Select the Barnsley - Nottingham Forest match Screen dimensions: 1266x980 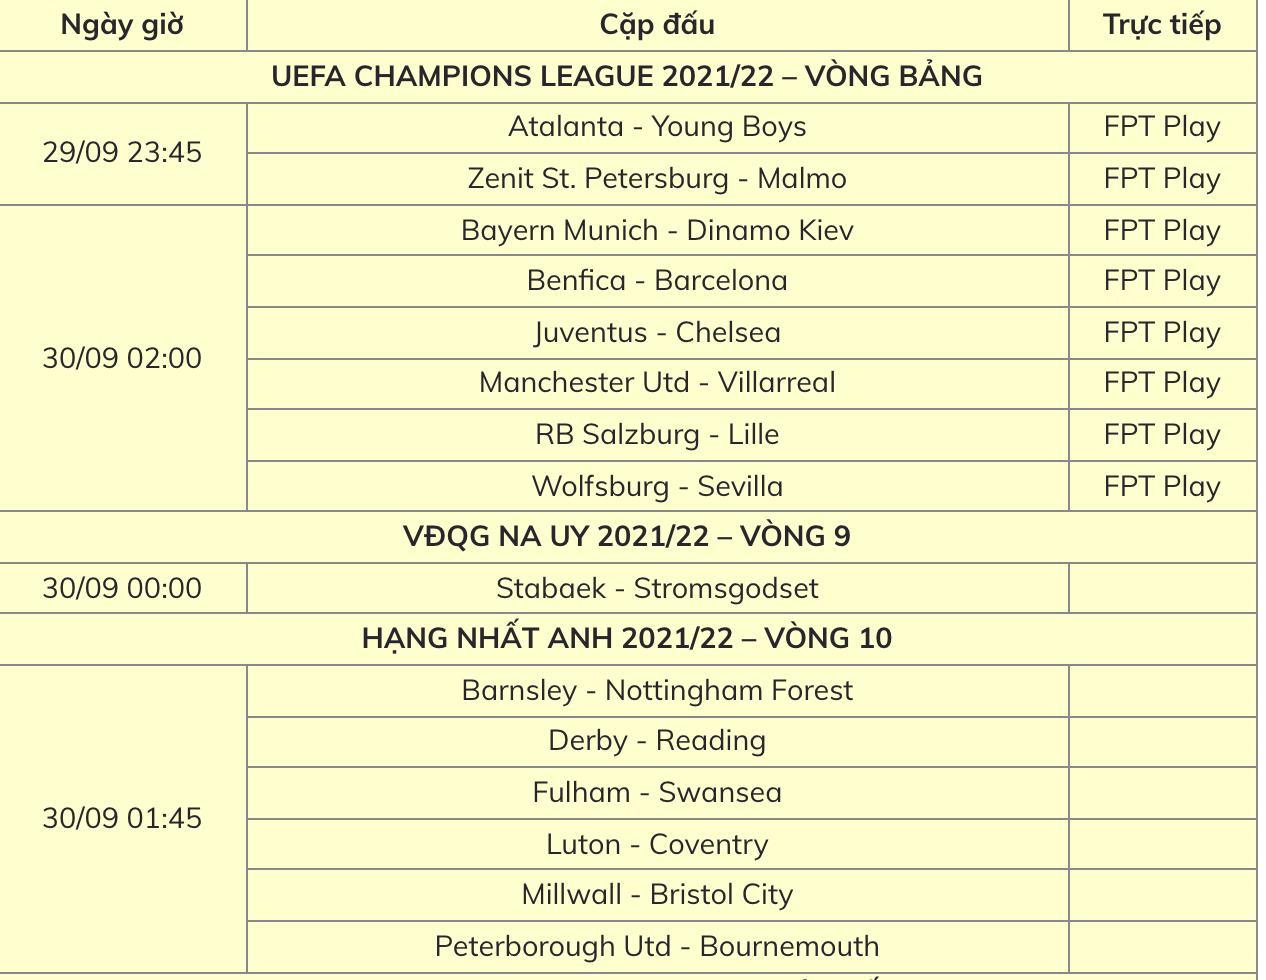pos(657,691)
